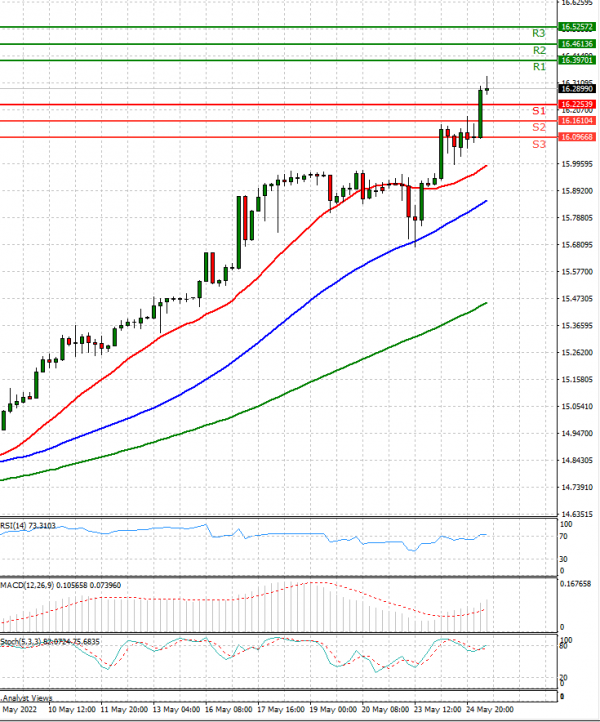Click the 24 May 20:00 time label
This screenshot has height=722, width=600.
[489, 709]
